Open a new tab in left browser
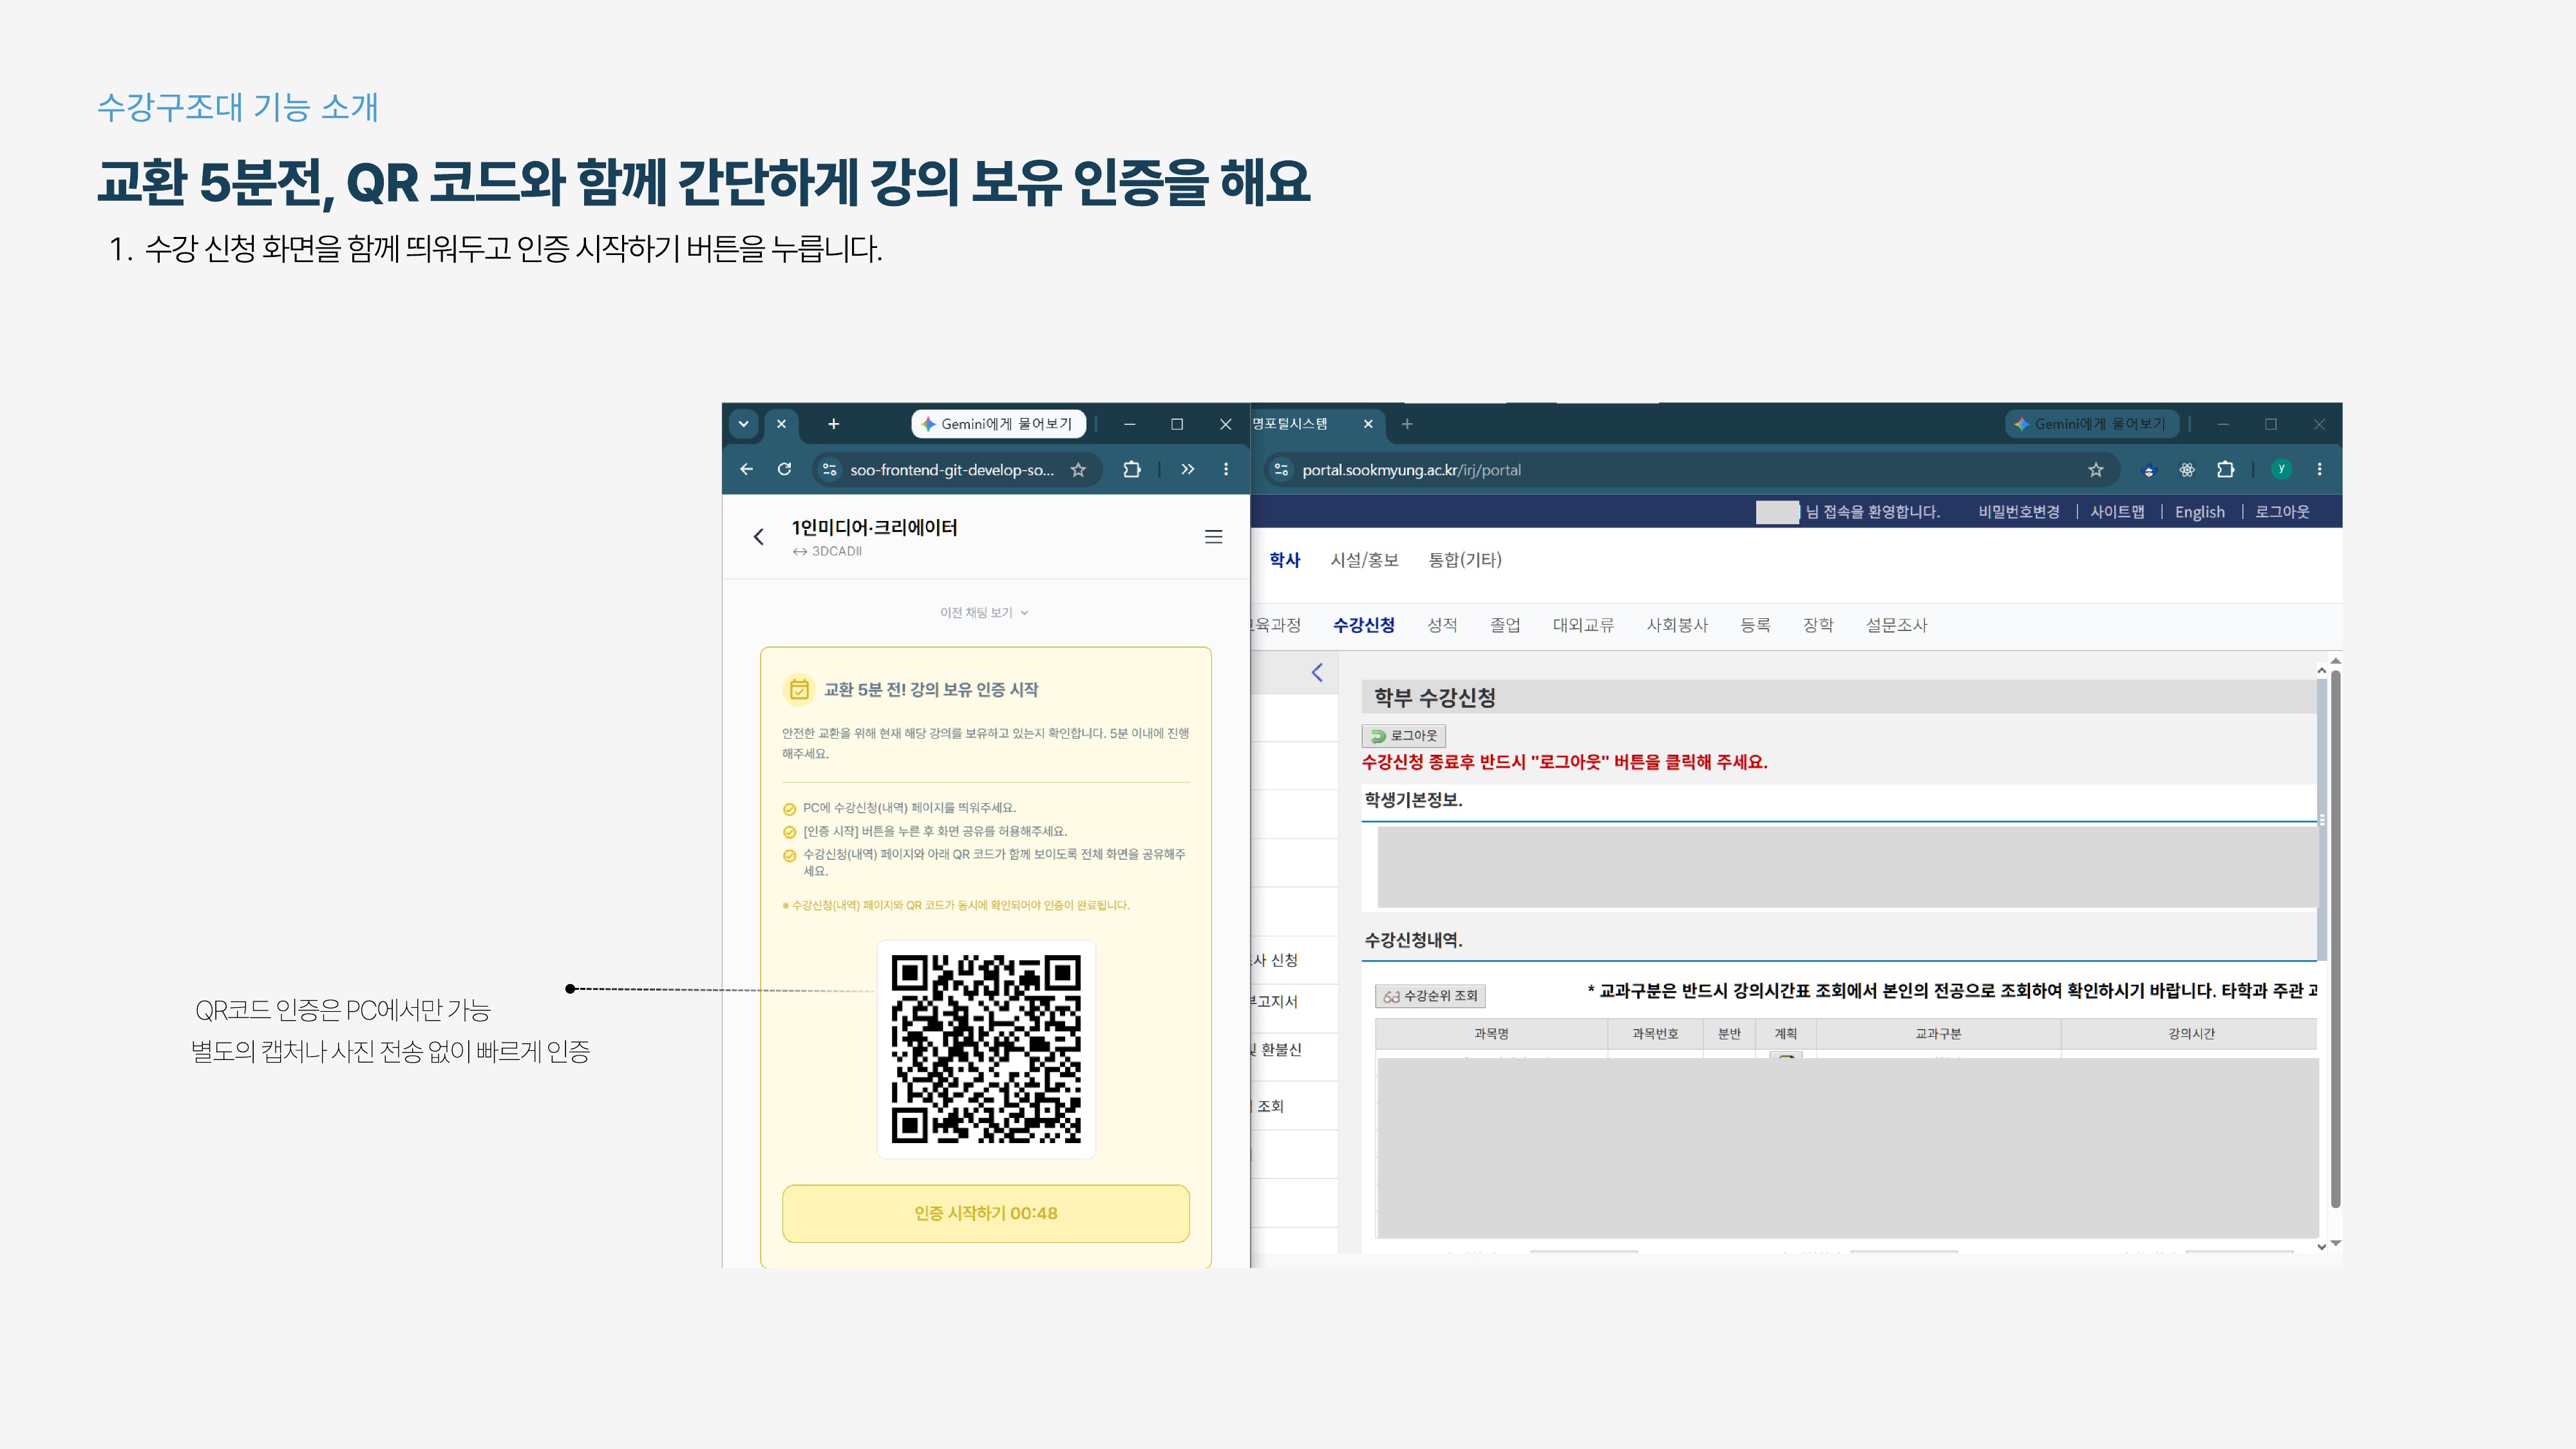 point(833,424)
